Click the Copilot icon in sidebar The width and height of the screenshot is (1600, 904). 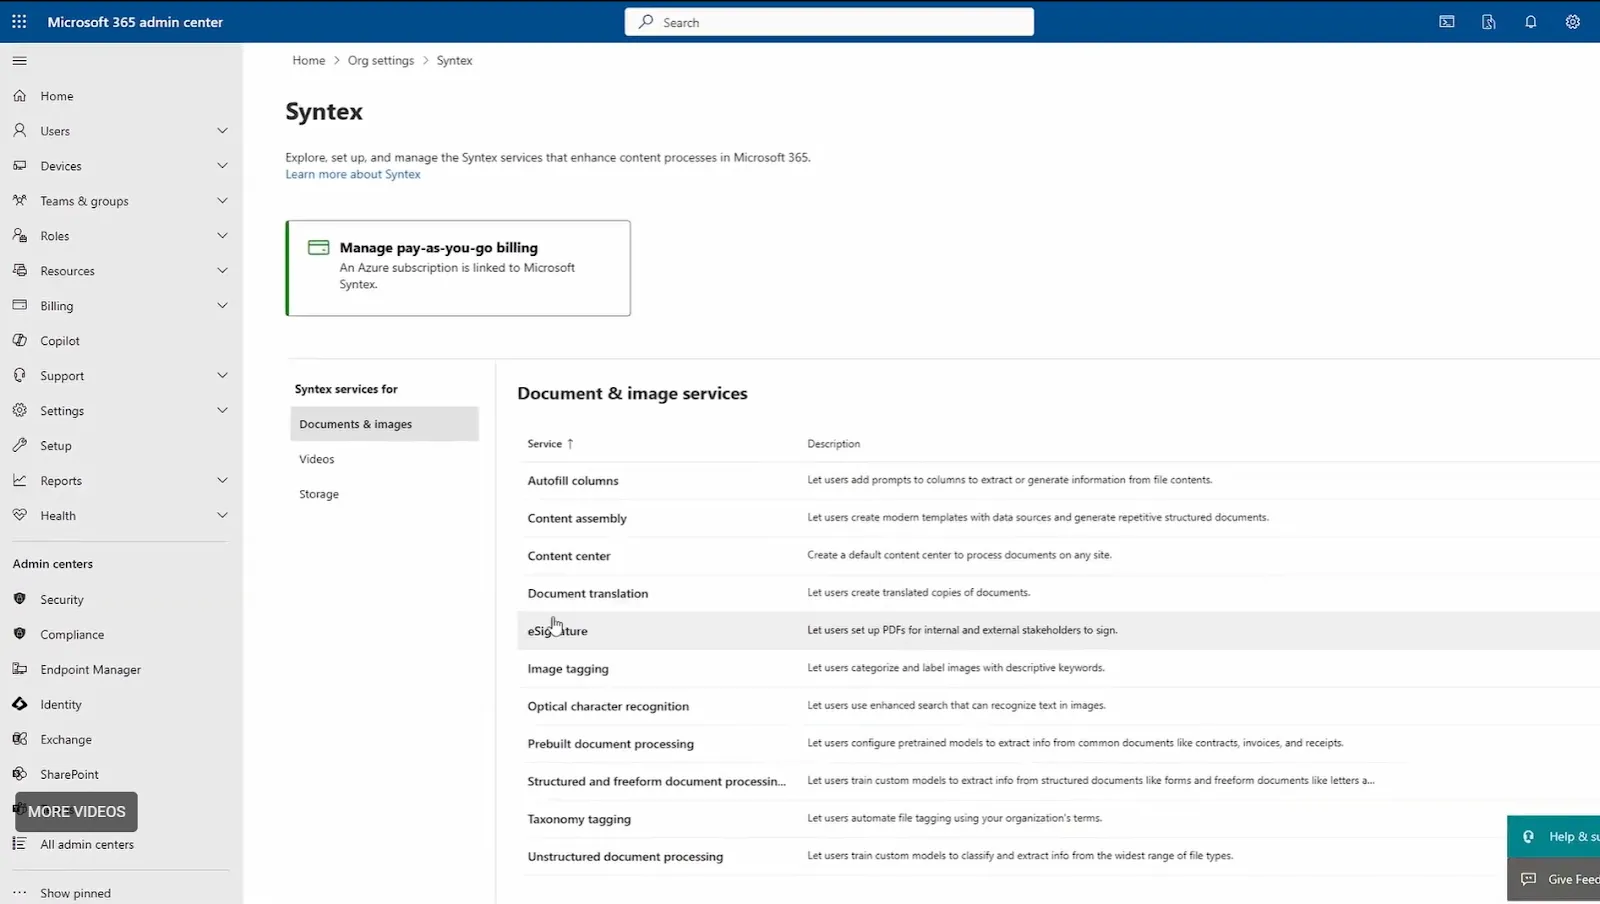[19, 341]
